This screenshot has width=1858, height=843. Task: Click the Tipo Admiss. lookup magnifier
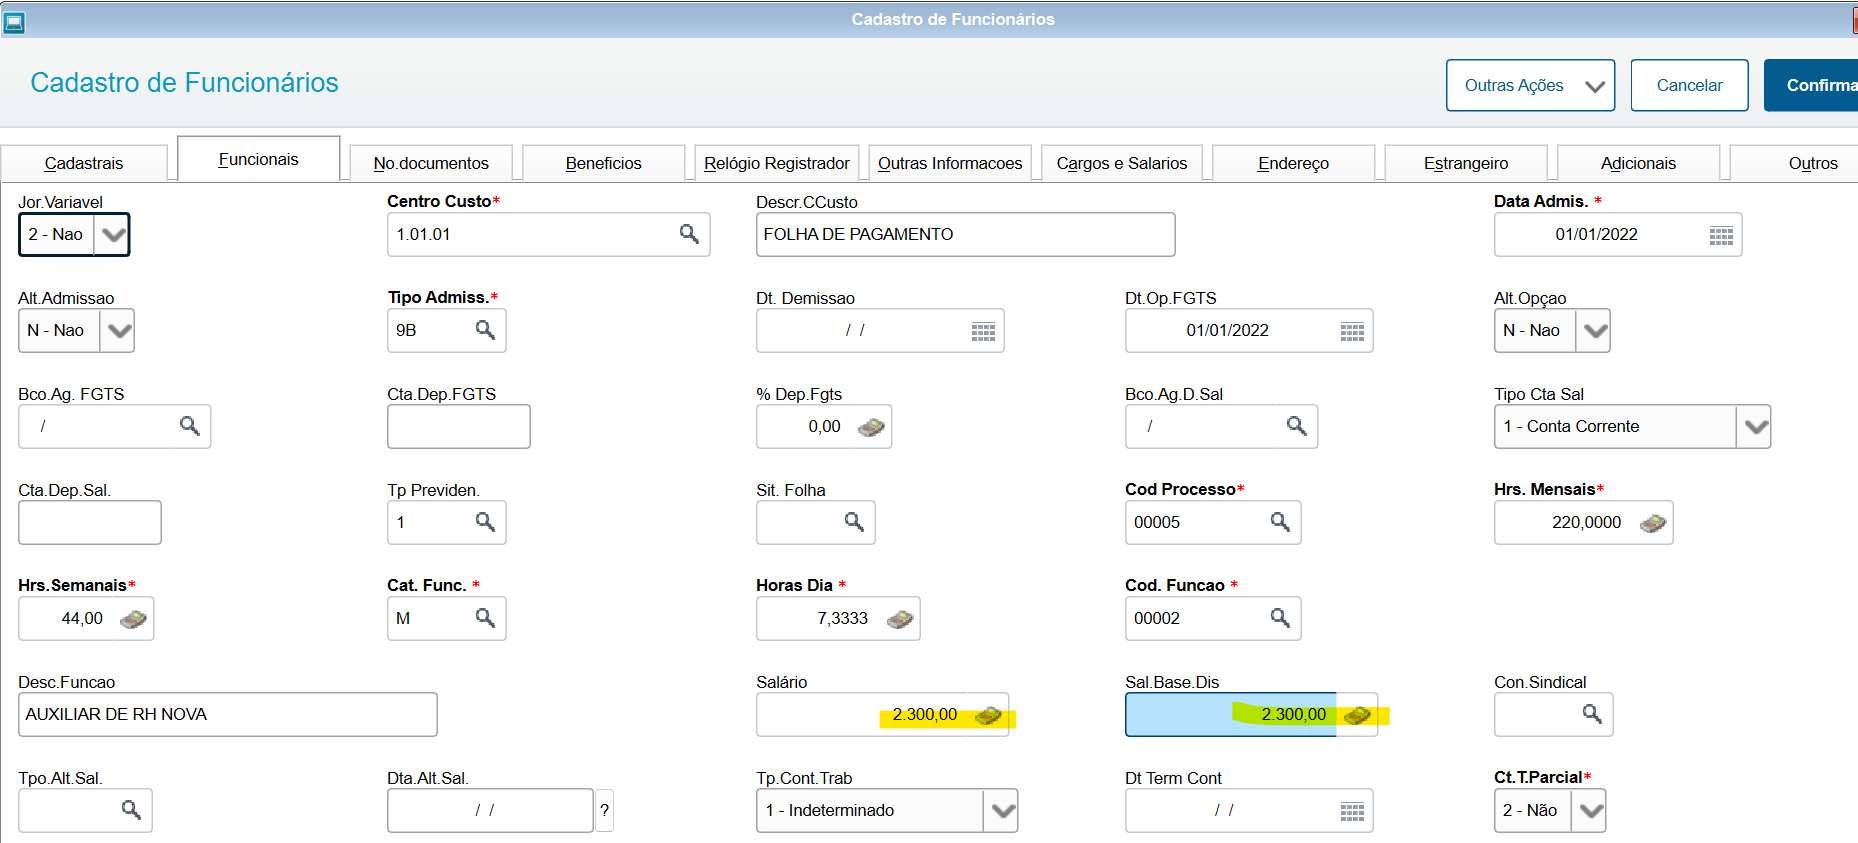pyautogui.click(x=485, y=330)
